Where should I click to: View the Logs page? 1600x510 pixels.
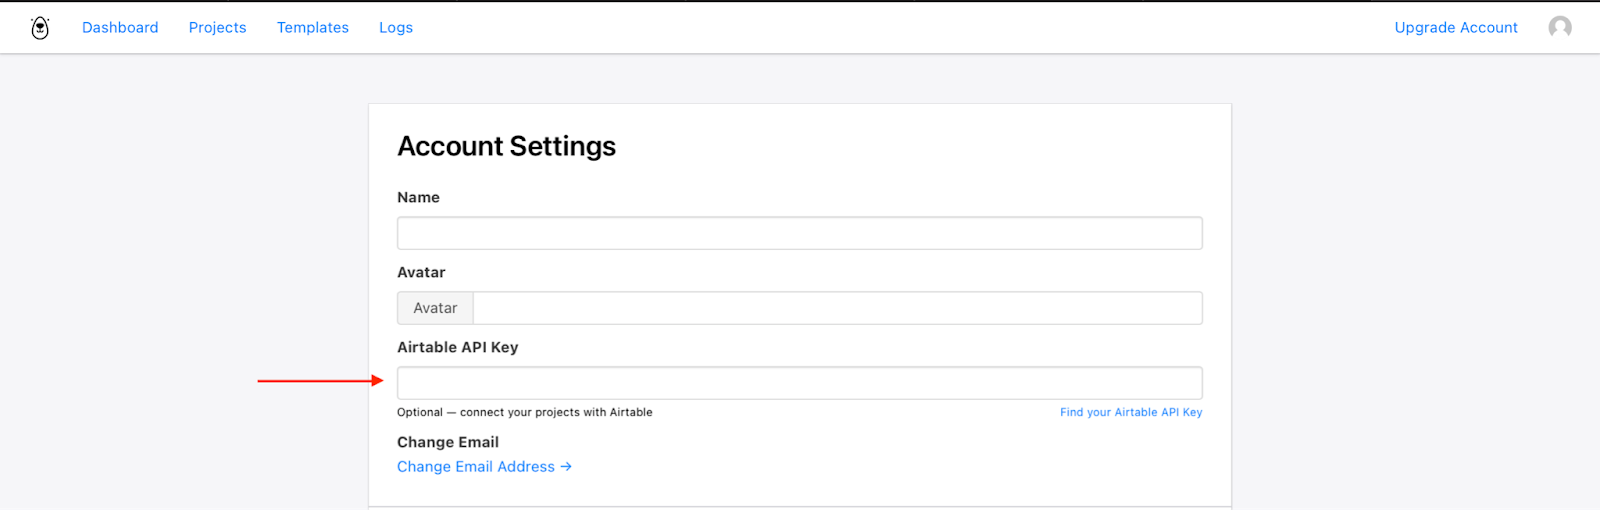point(396,28)
